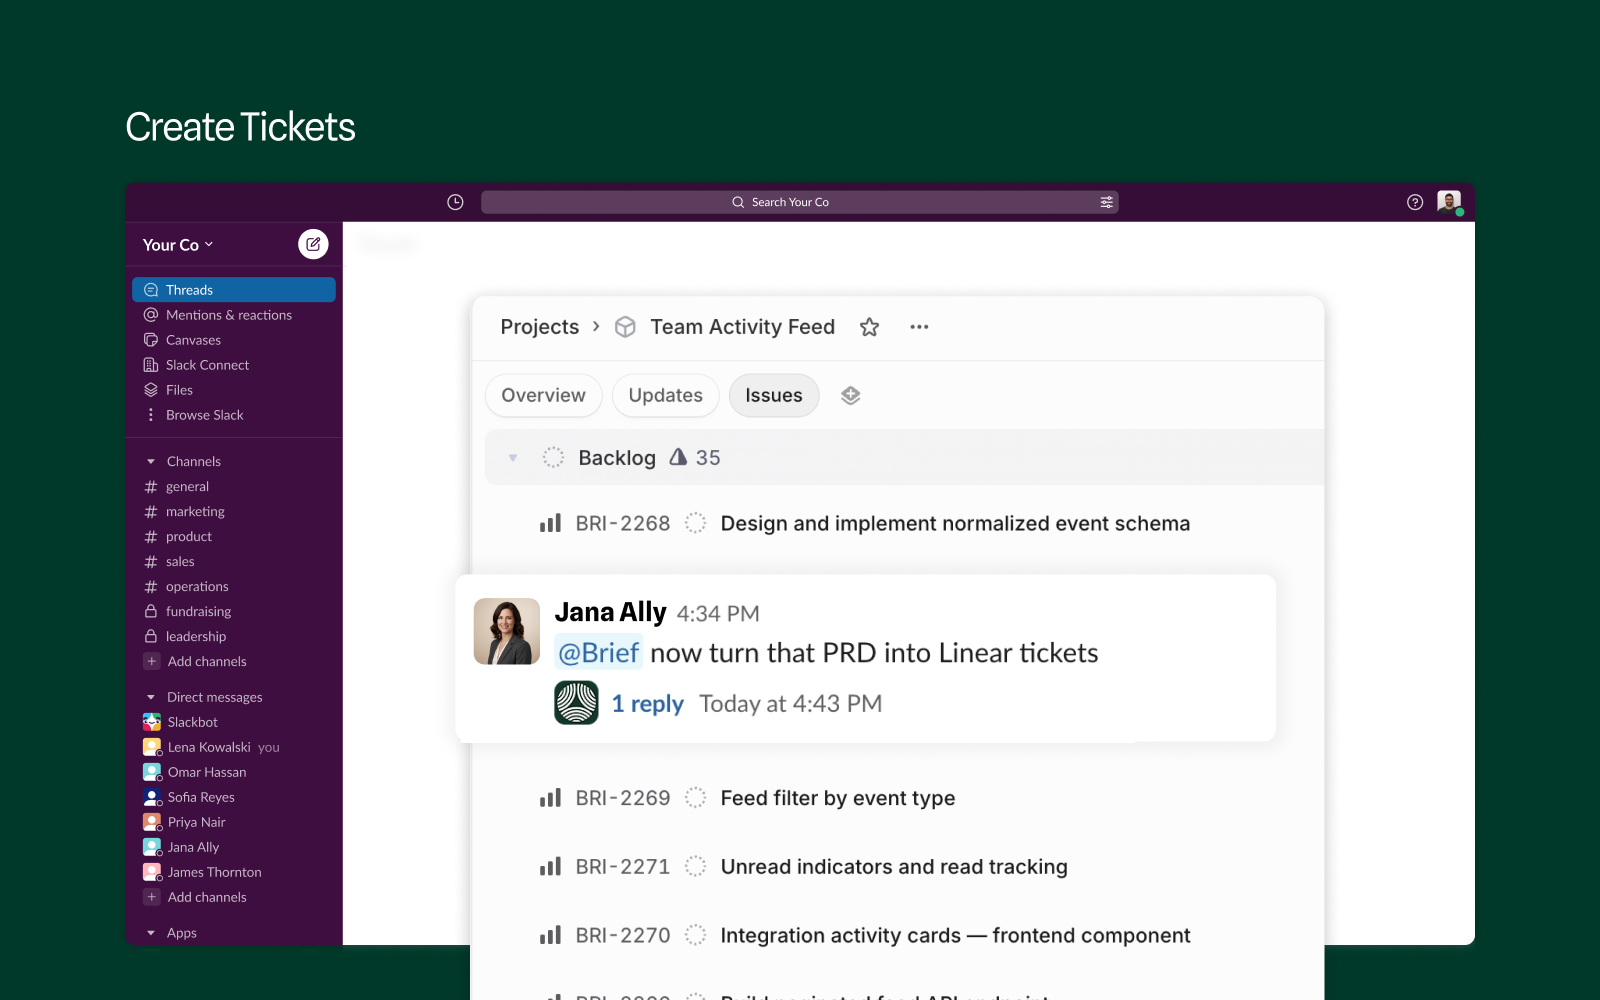Screen dimensions: 1600x1000
Task: Click the Team Activity Feed cube icon
Action: pos(625,327)
